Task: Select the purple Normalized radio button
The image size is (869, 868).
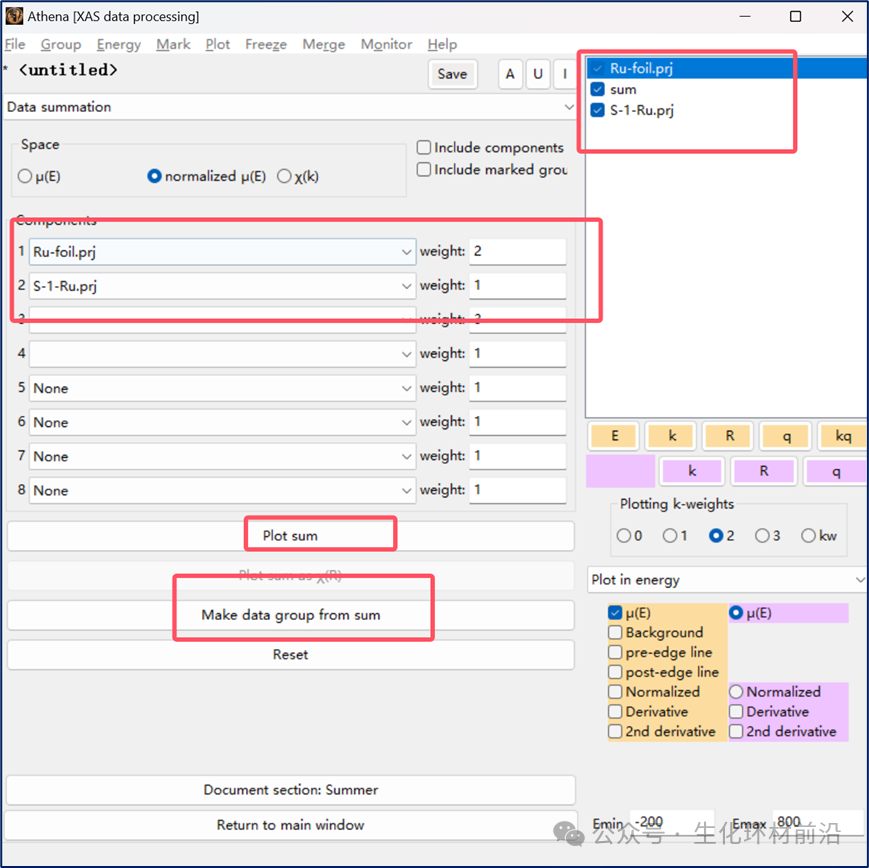Action: tap(736, 692)
